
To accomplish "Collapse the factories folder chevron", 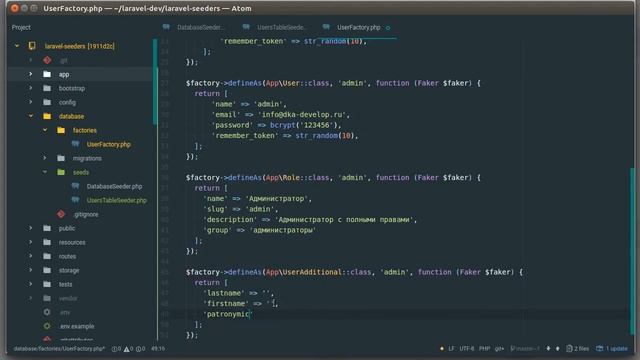I will click(45, 130).
